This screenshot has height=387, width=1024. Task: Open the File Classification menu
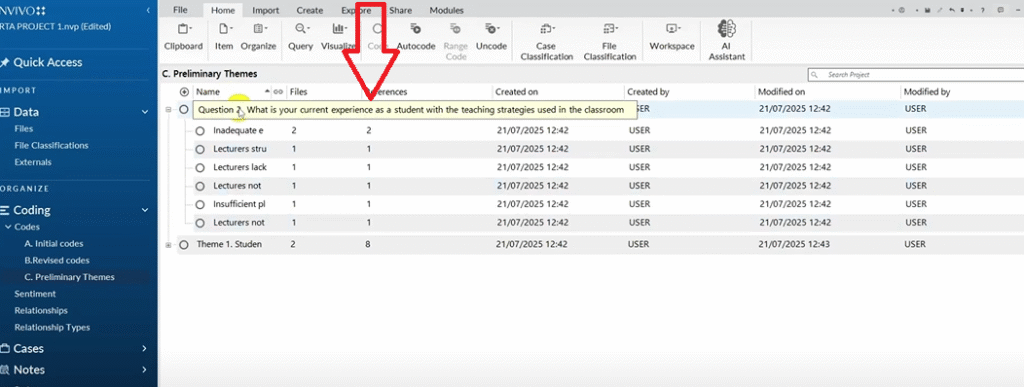[610, 41]
